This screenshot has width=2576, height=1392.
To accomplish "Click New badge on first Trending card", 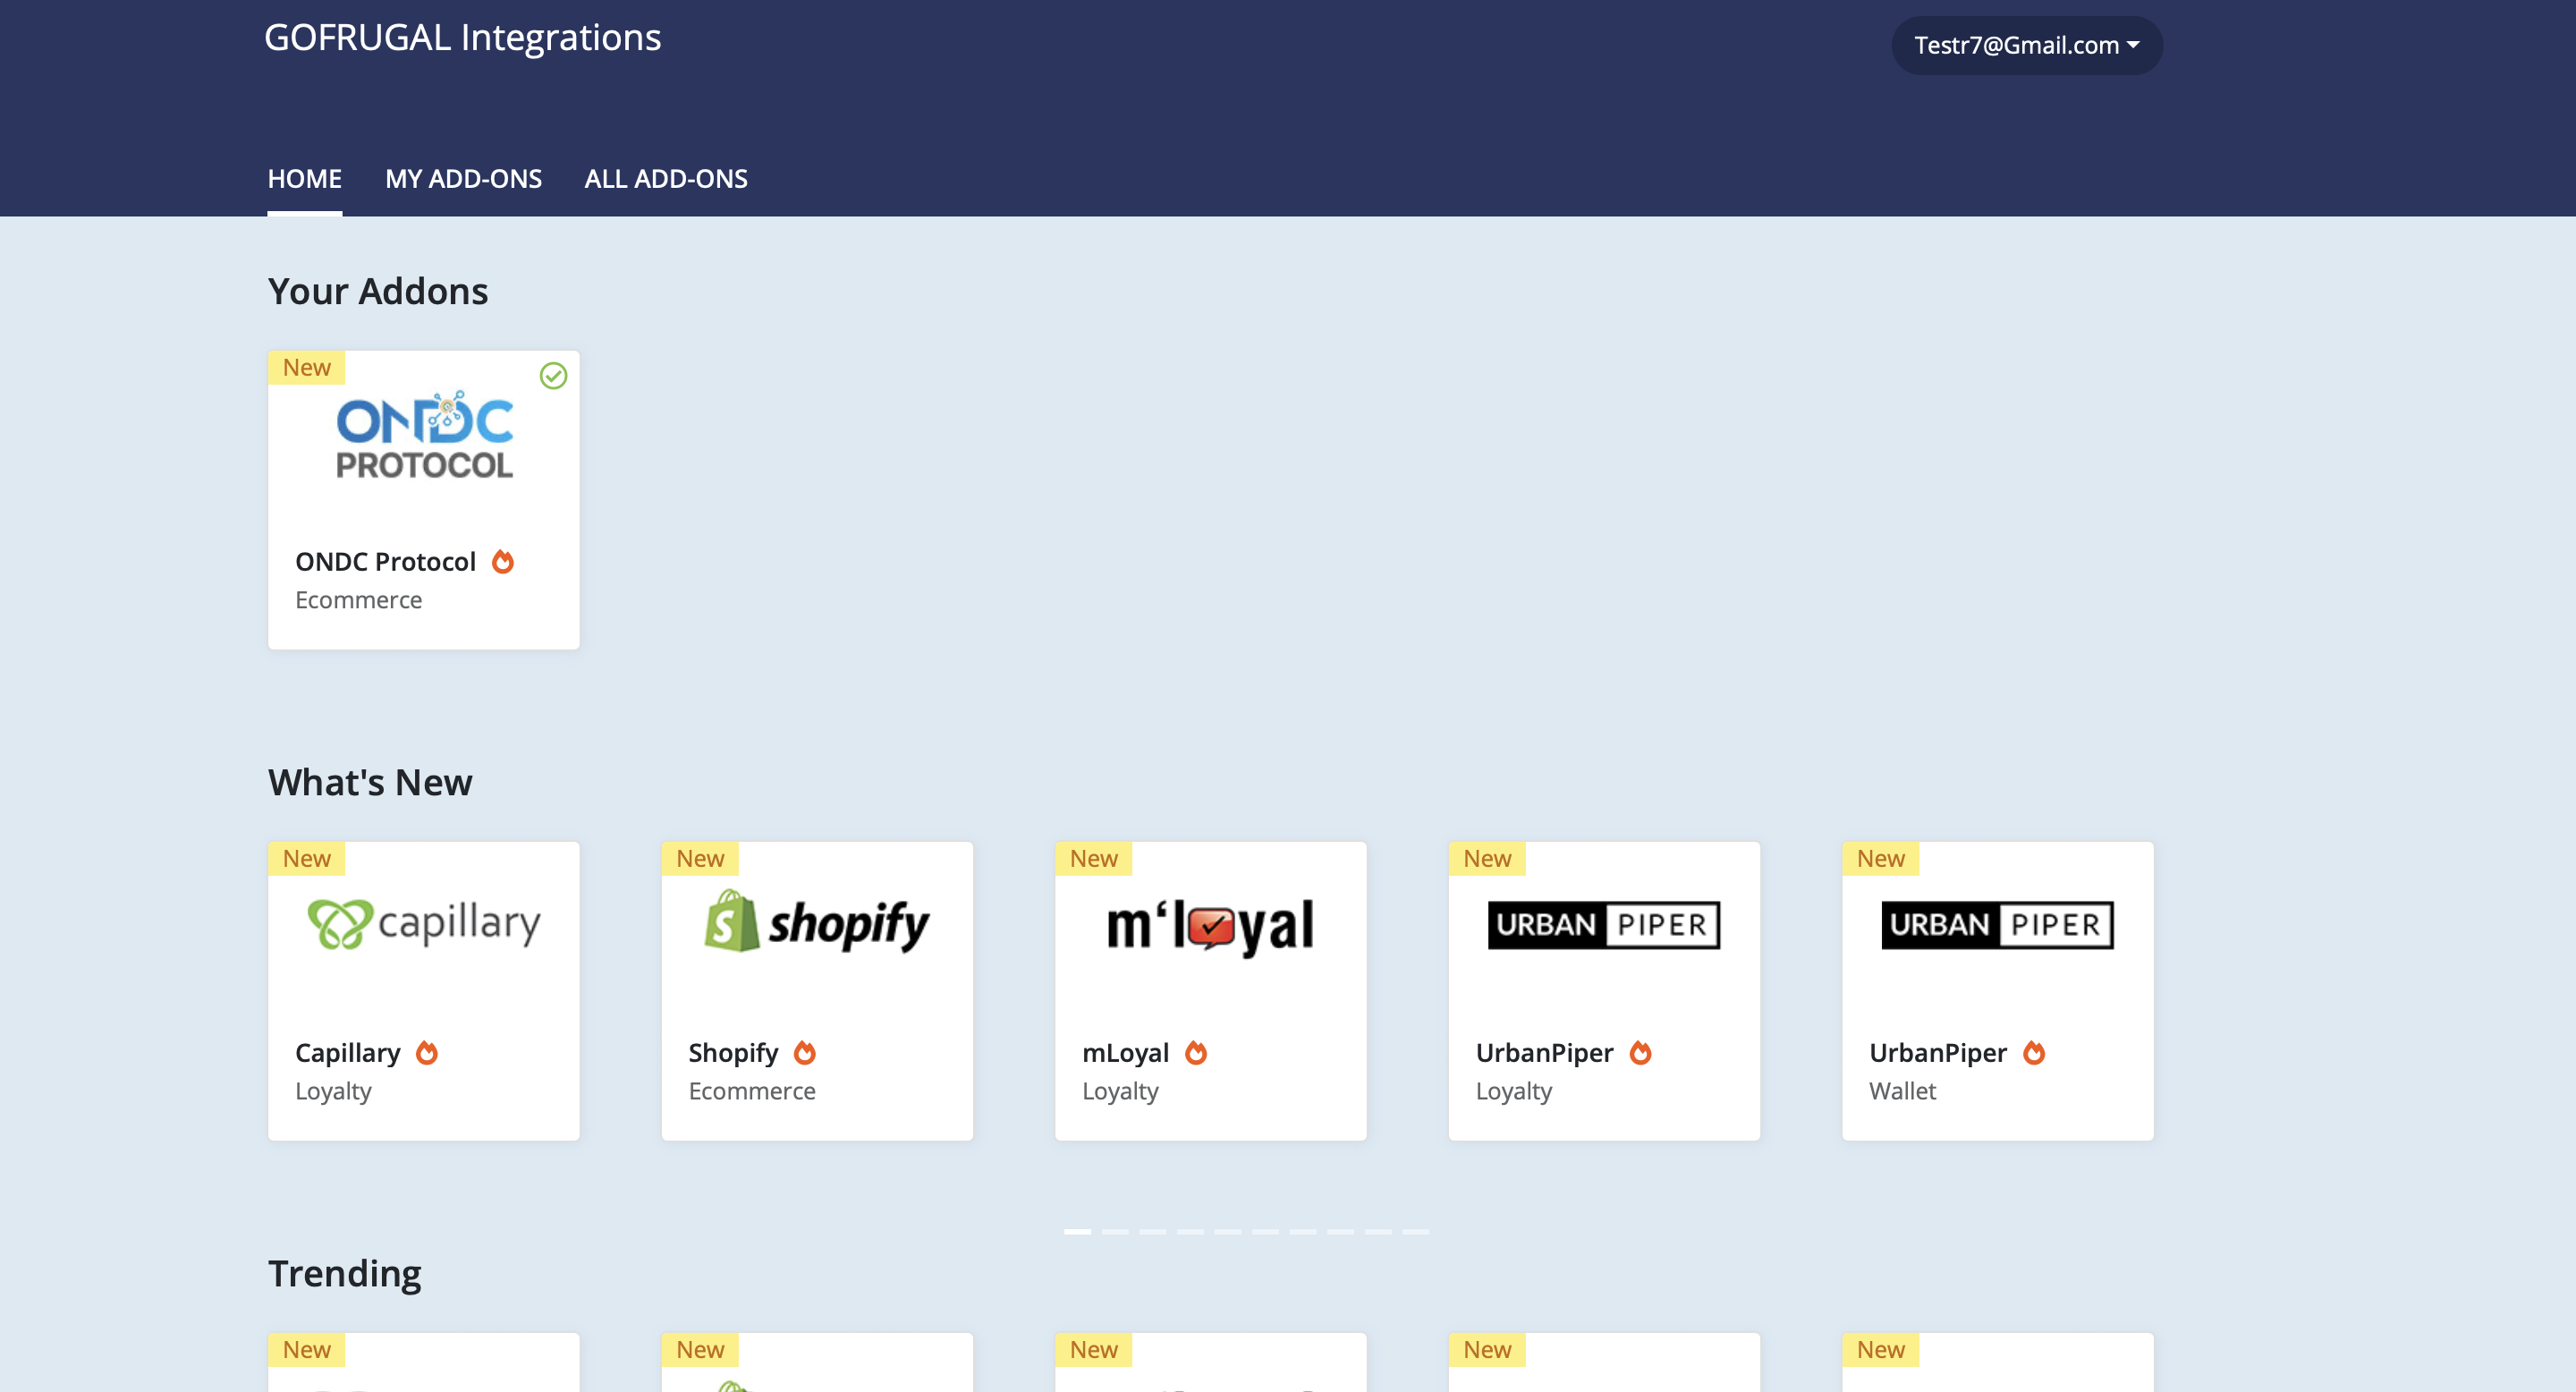I will pyautogui.click(x=306, y=1350).
